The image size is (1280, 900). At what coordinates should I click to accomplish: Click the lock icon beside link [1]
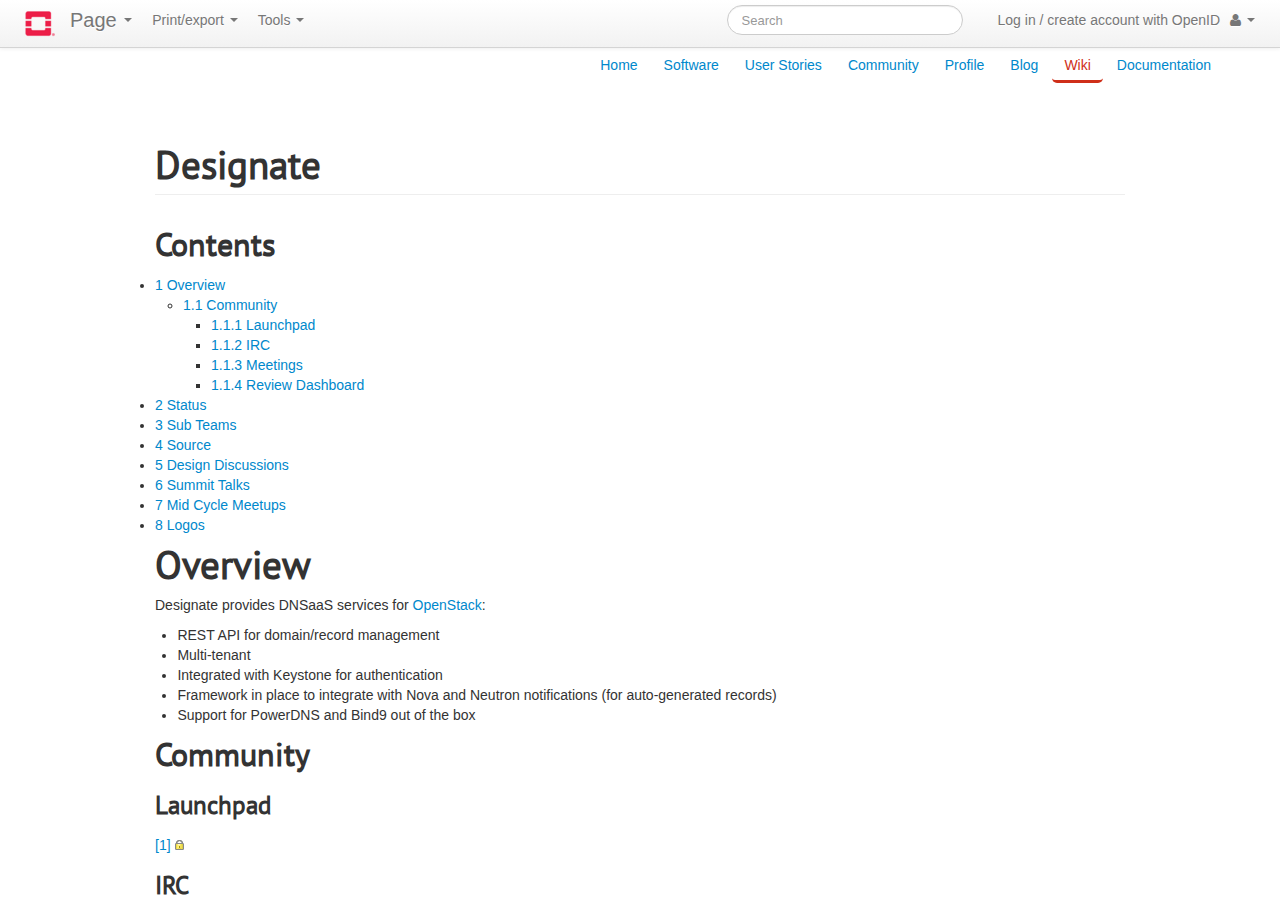pos(180,845)
